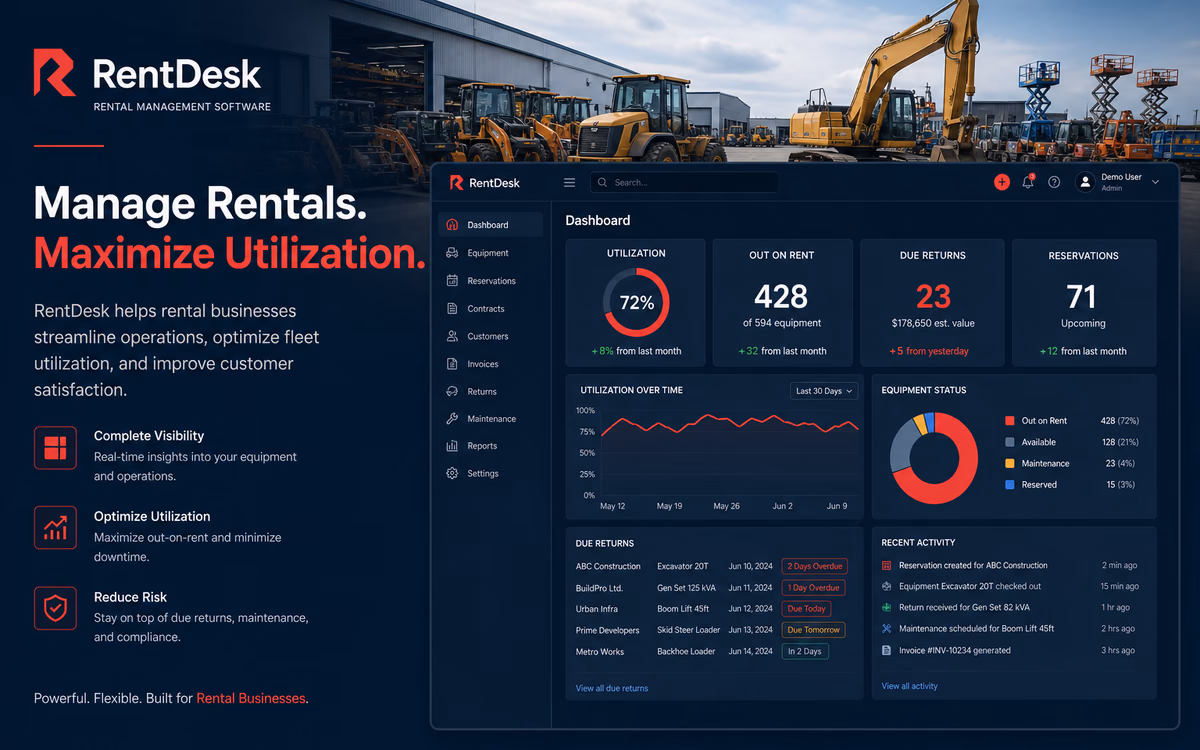
Task: Click Metro Works in due returns
Action: point(600,652)
